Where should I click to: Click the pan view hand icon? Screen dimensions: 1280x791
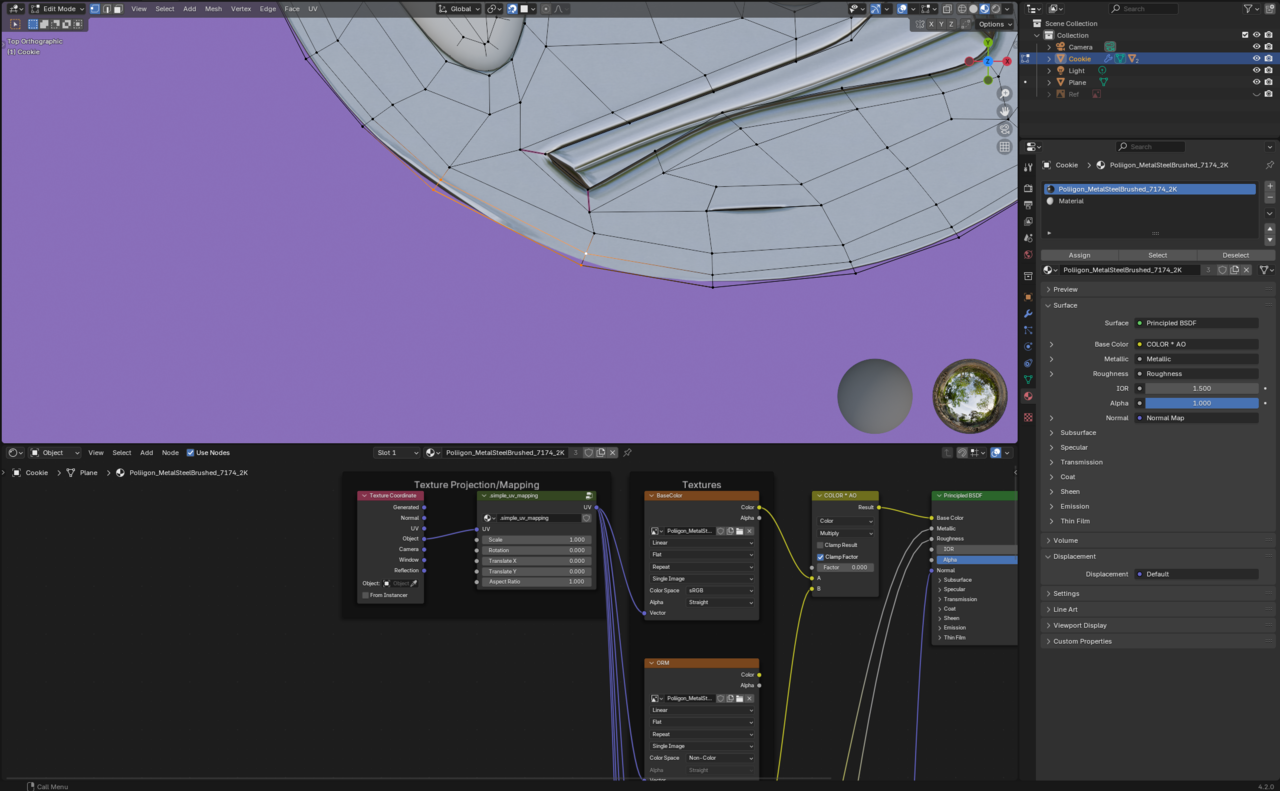(x=1004, y=111)
